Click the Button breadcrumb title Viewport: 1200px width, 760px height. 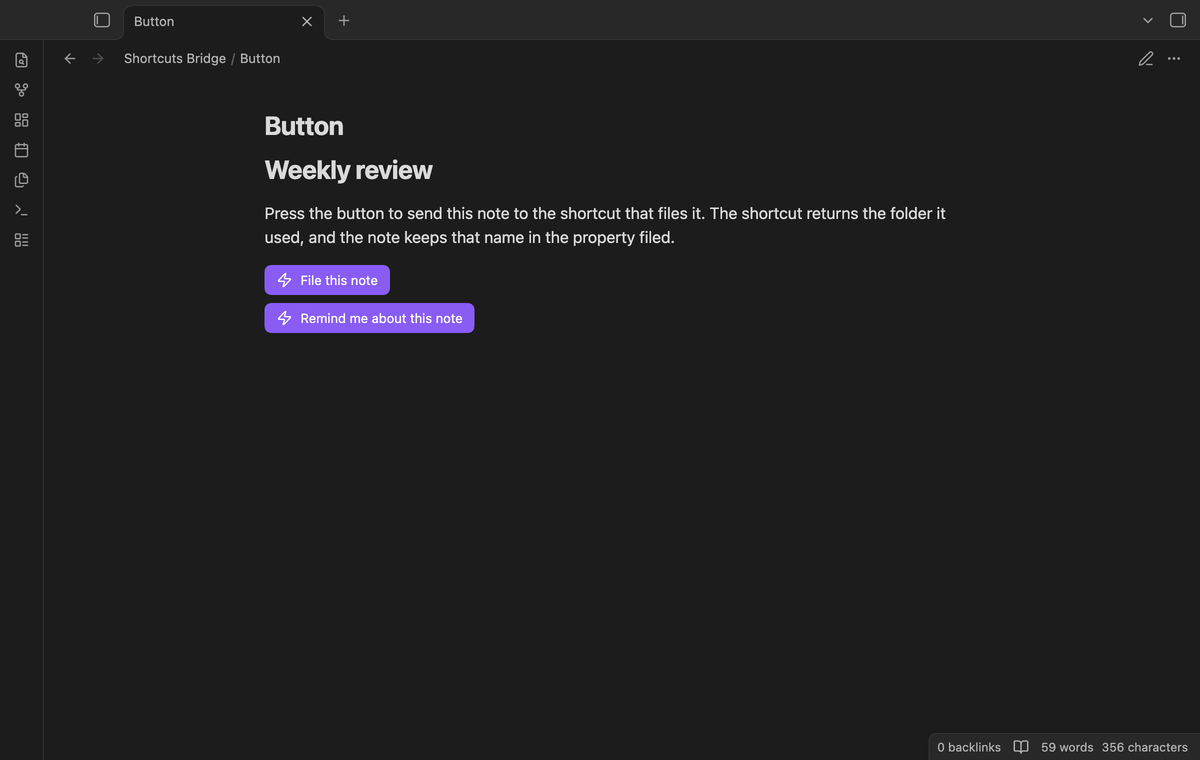(x=260, y=59)
